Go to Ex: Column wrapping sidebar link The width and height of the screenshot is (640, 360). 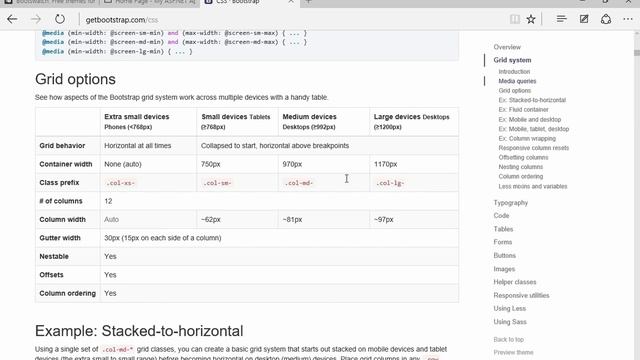(527, 138)
